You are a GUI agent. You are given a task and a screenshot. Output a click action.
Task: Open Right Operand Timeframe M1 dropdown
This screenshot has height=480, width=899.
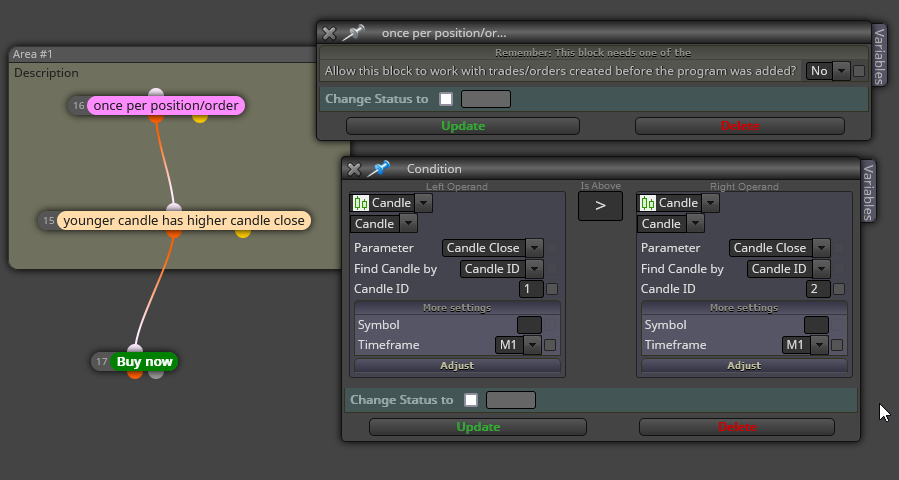(x=805, y=345)
